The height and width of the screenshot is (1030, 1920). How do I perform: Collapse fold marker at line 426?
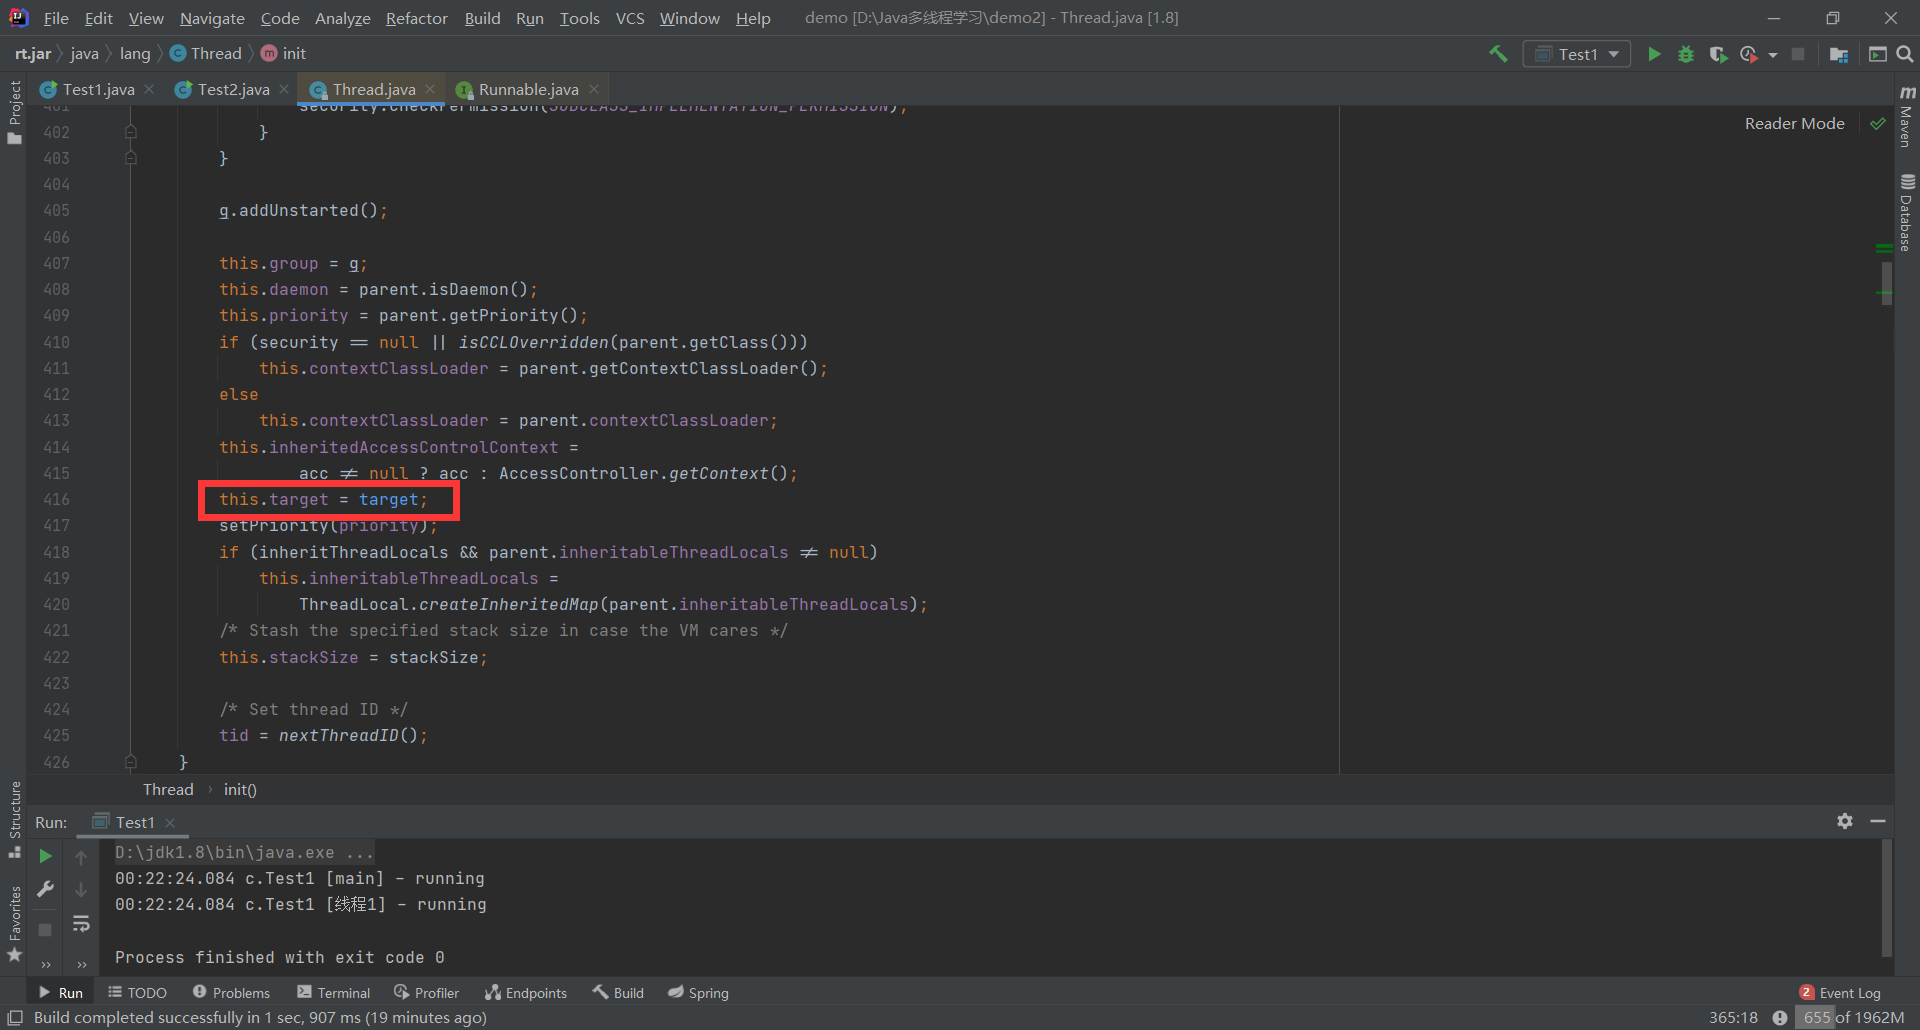click(x=130, y=761)
